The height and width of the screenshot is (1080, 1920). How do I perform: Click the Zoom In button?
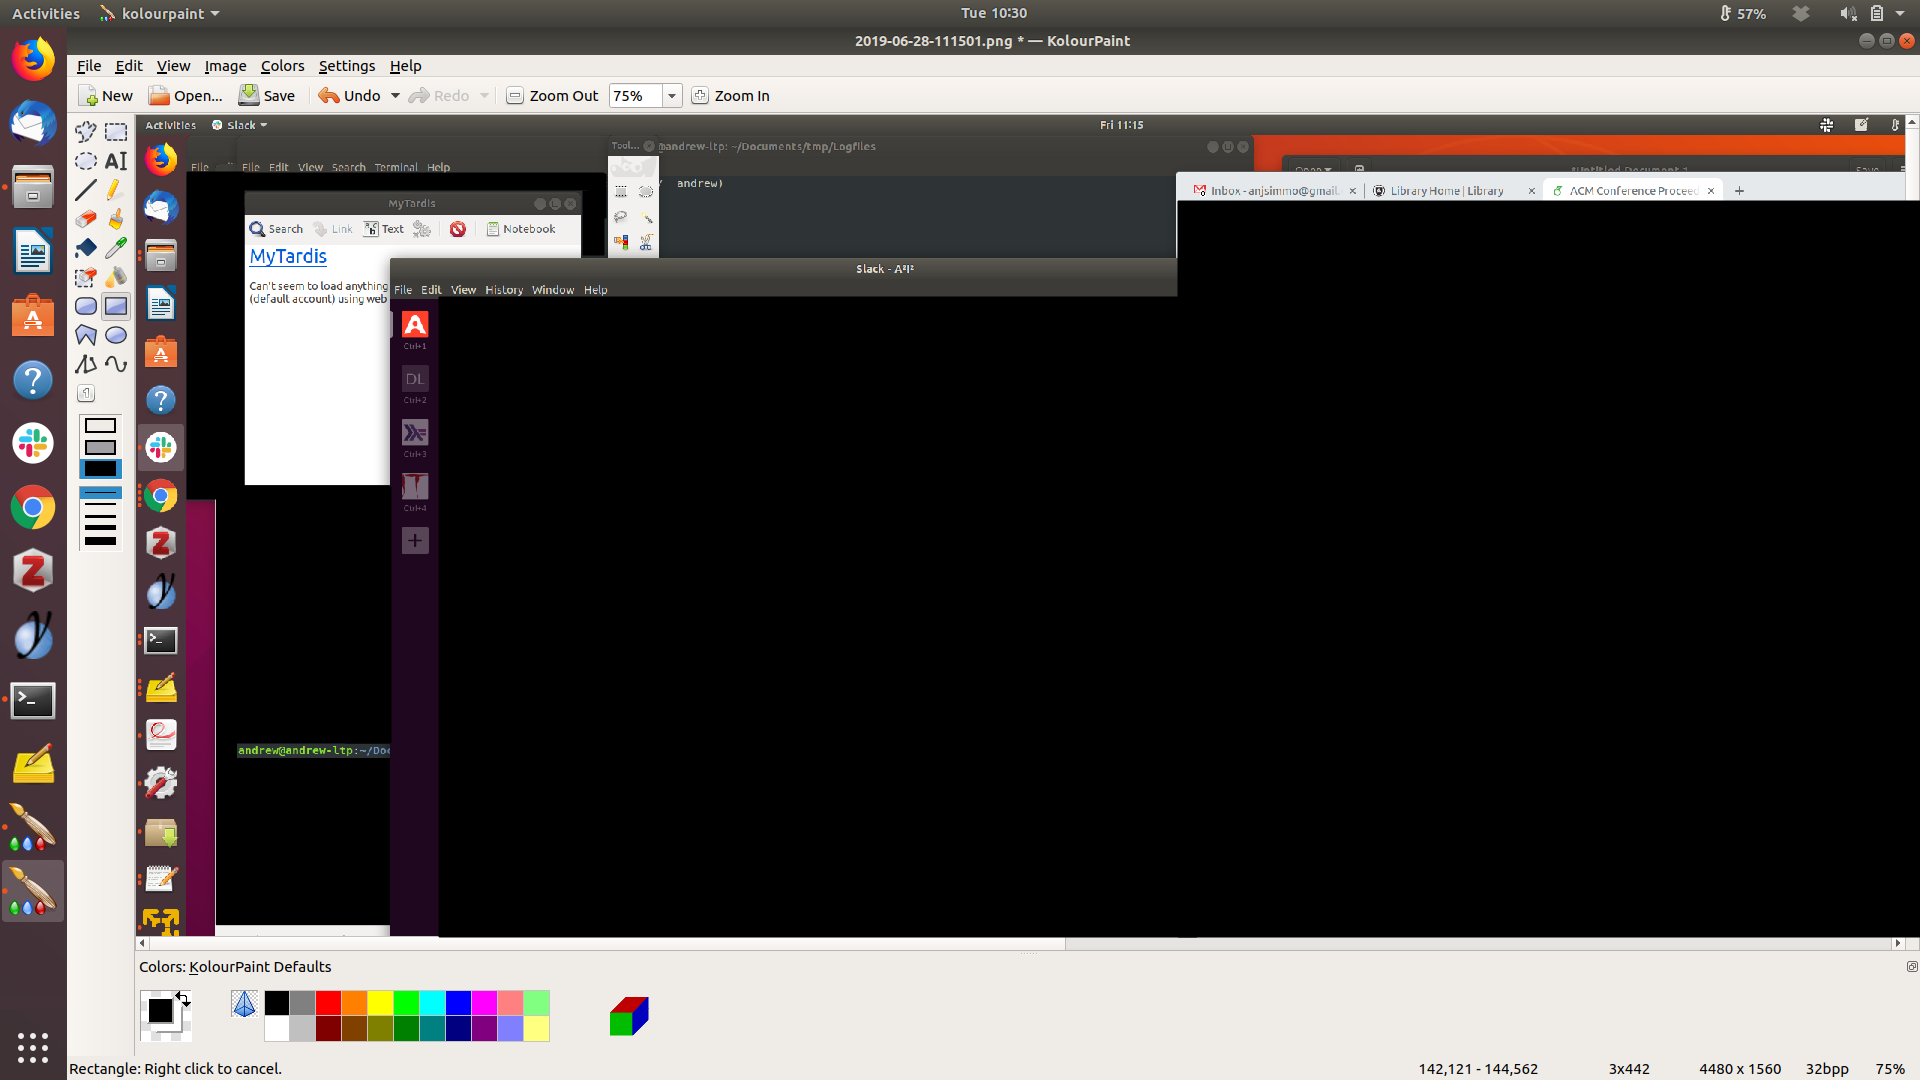(x=731, y=96)
